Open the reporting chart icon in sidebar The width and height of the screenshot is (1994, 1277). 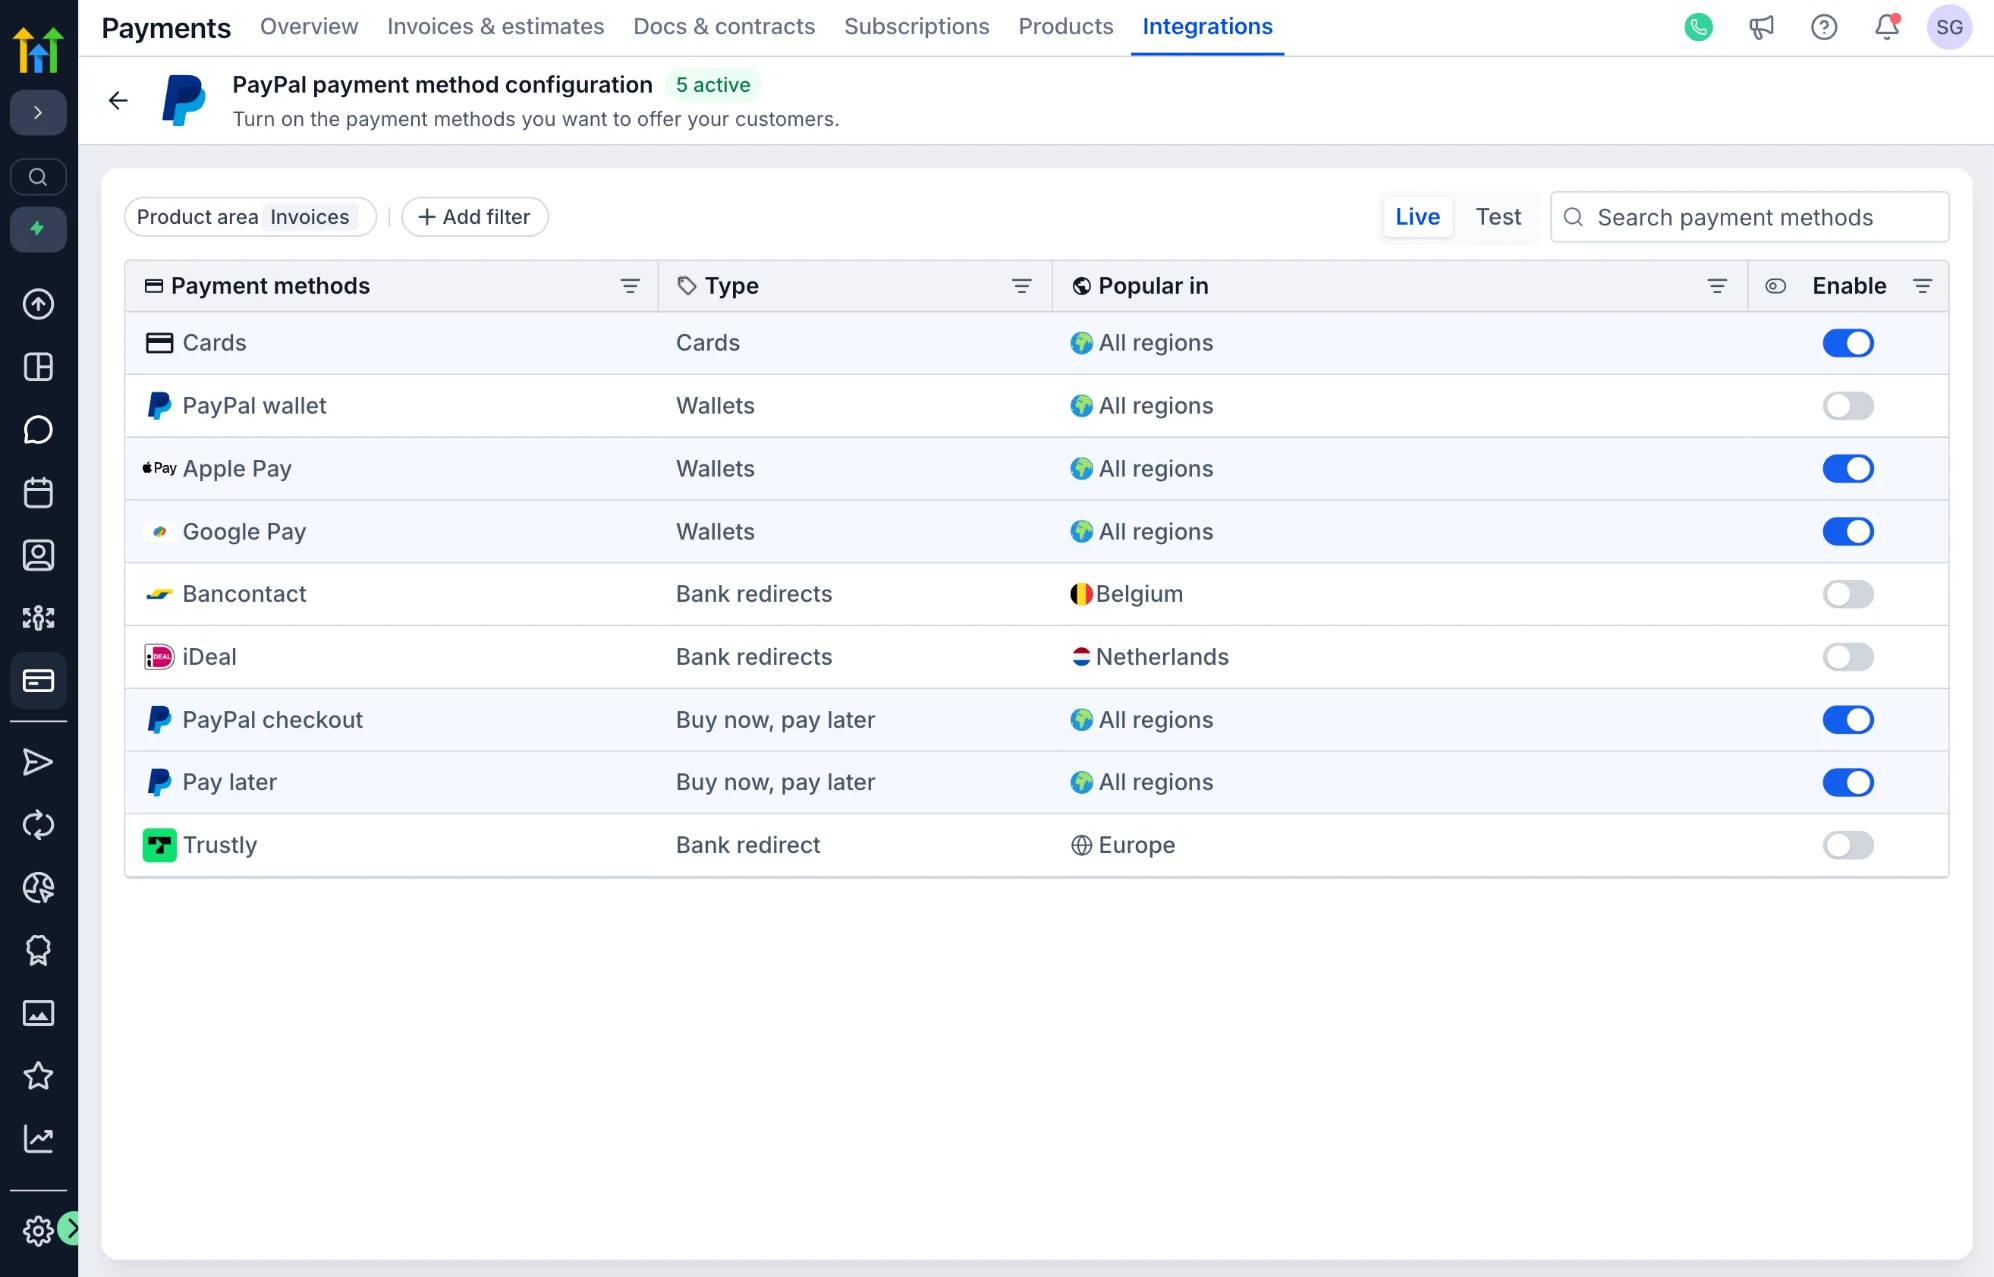coord(38,1139)
